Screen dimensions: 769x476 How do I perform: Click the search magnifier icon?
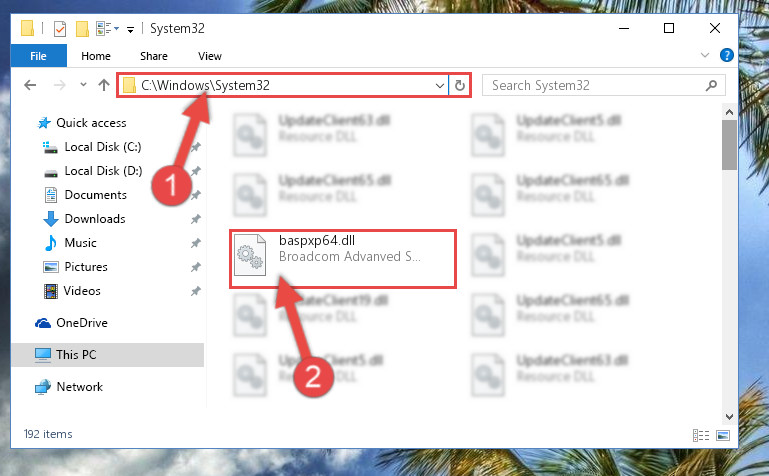(711, 85)
